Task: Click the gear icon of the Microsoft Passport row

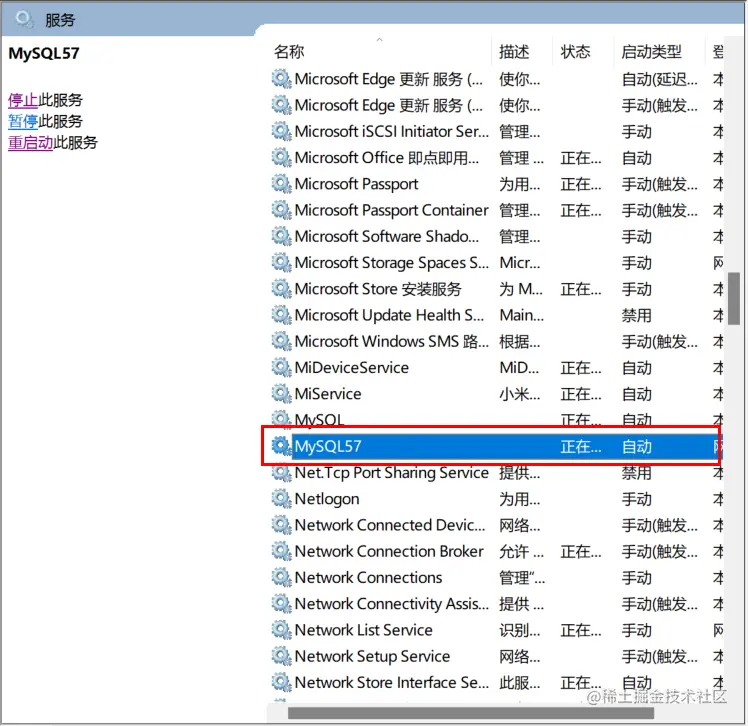Action: pyautogui.click(x=281, y=184)
